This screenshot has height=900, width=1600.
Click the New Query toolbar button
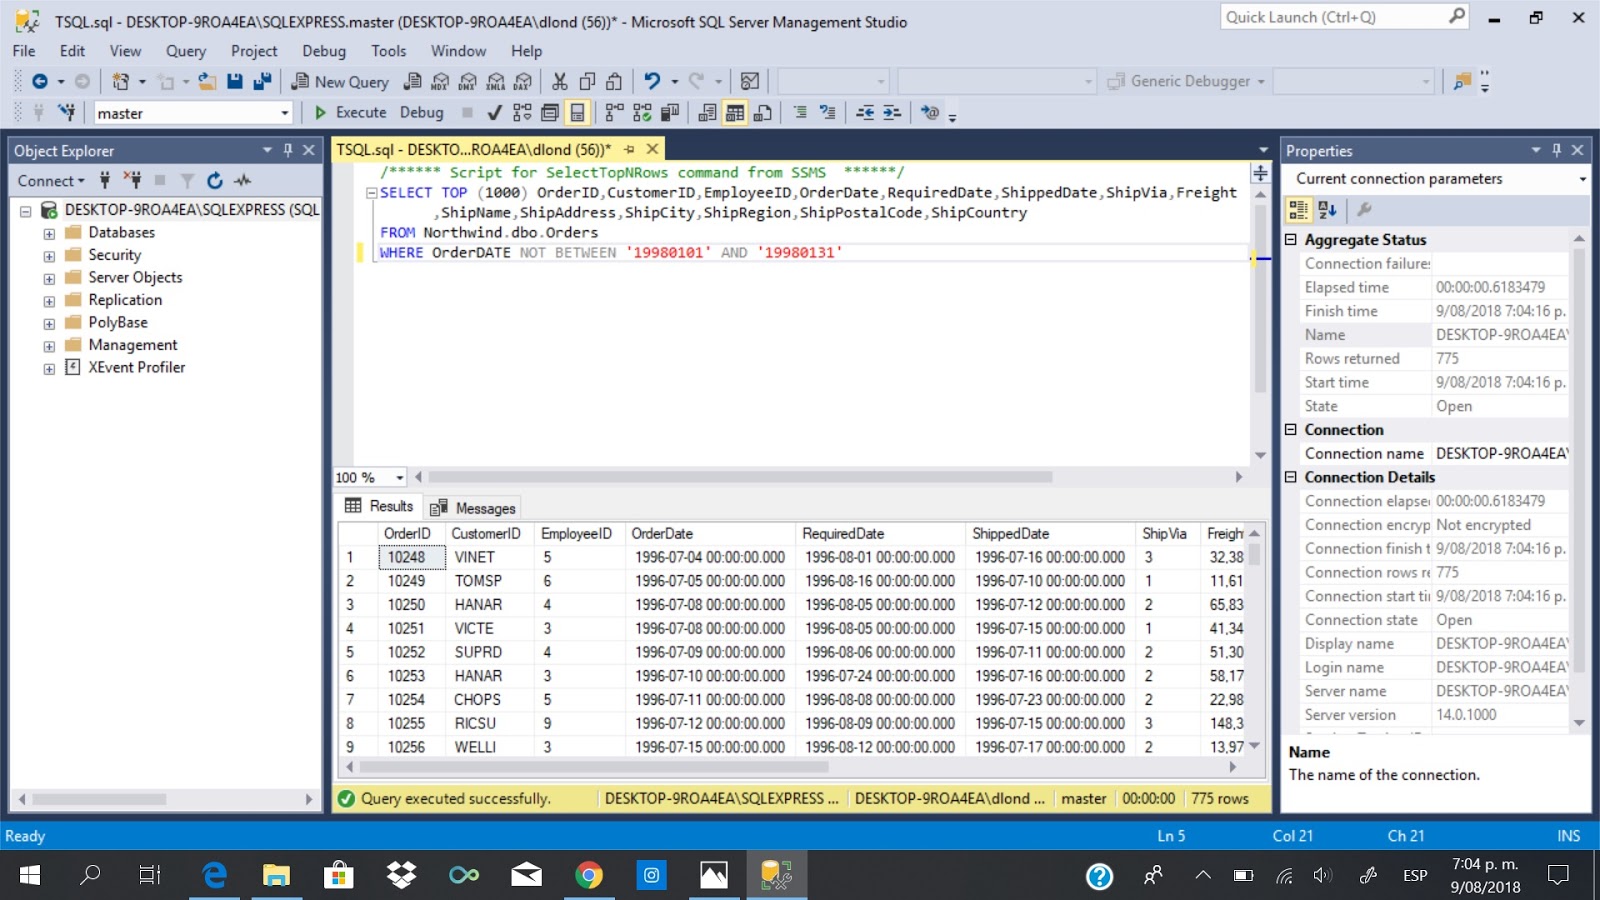340,81
